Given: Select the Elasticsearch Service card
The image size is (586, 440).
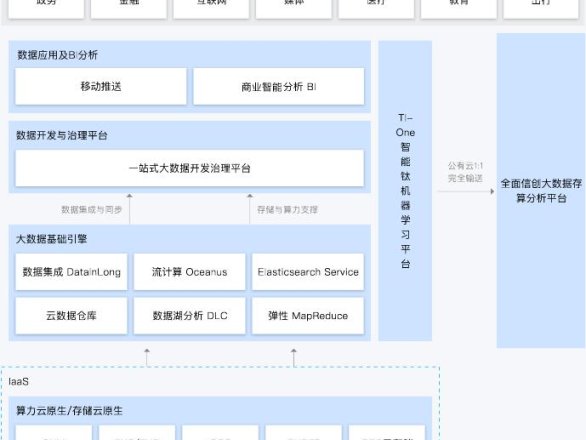Looking at the screenshot, I should [x=308, y=272].
